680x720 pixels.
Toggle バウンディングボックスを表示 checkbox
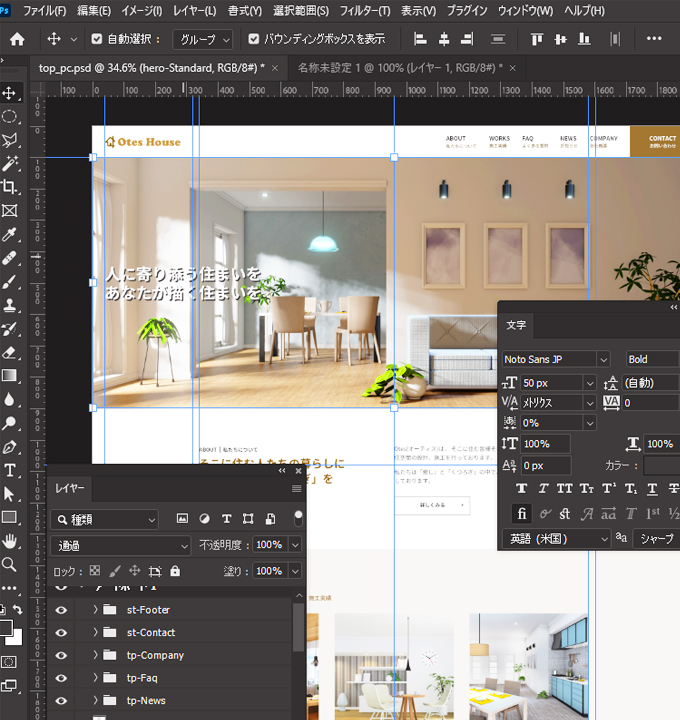253,39
